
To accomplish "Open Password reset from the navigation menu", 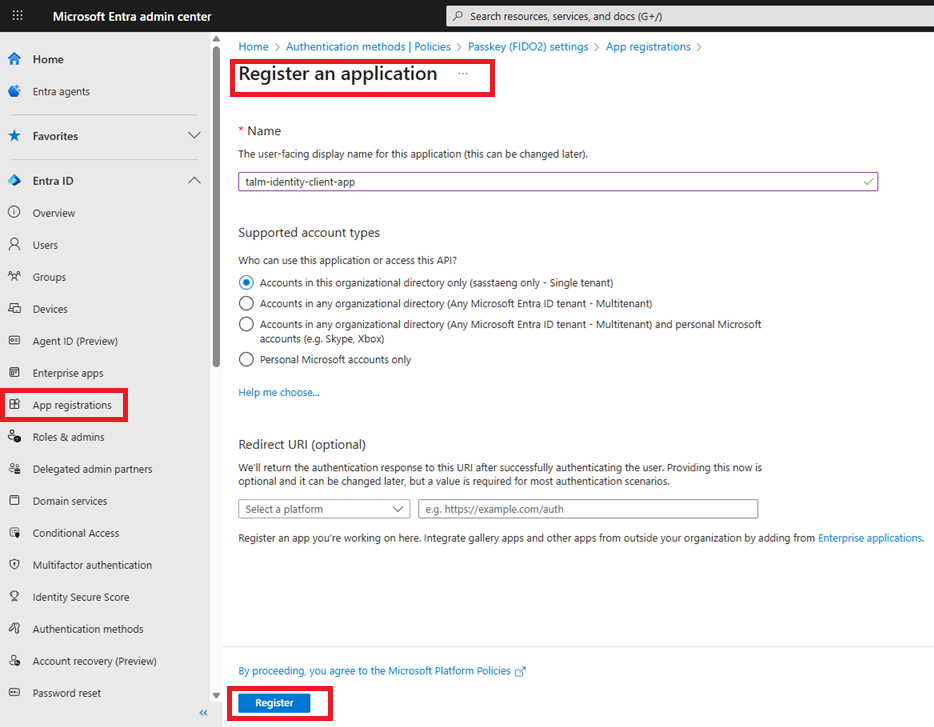I will click(67, 692).
